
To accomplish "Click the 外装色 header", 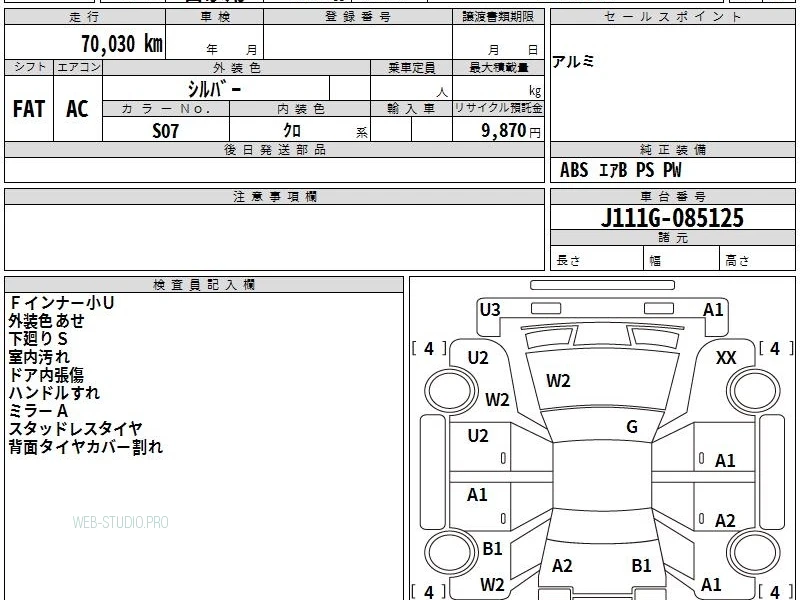I will 236,67.
